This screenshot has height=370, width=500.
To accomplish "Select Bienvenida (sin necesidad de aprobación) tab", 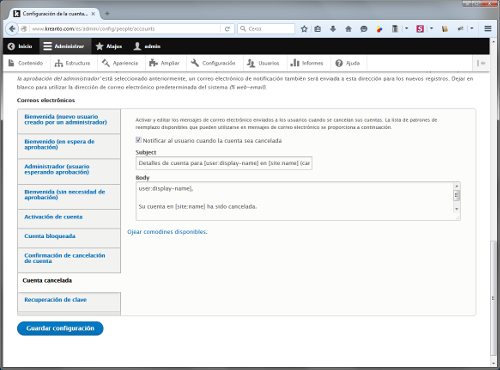I will pyautogui.click(x=69, y=197).
